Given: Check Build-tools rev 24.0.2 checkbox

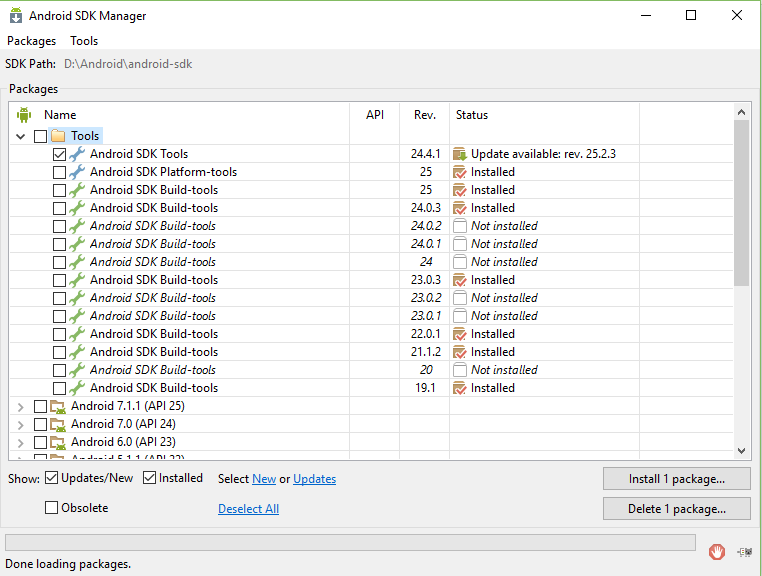Looking at the screenshot, I should tap(59, 227).
